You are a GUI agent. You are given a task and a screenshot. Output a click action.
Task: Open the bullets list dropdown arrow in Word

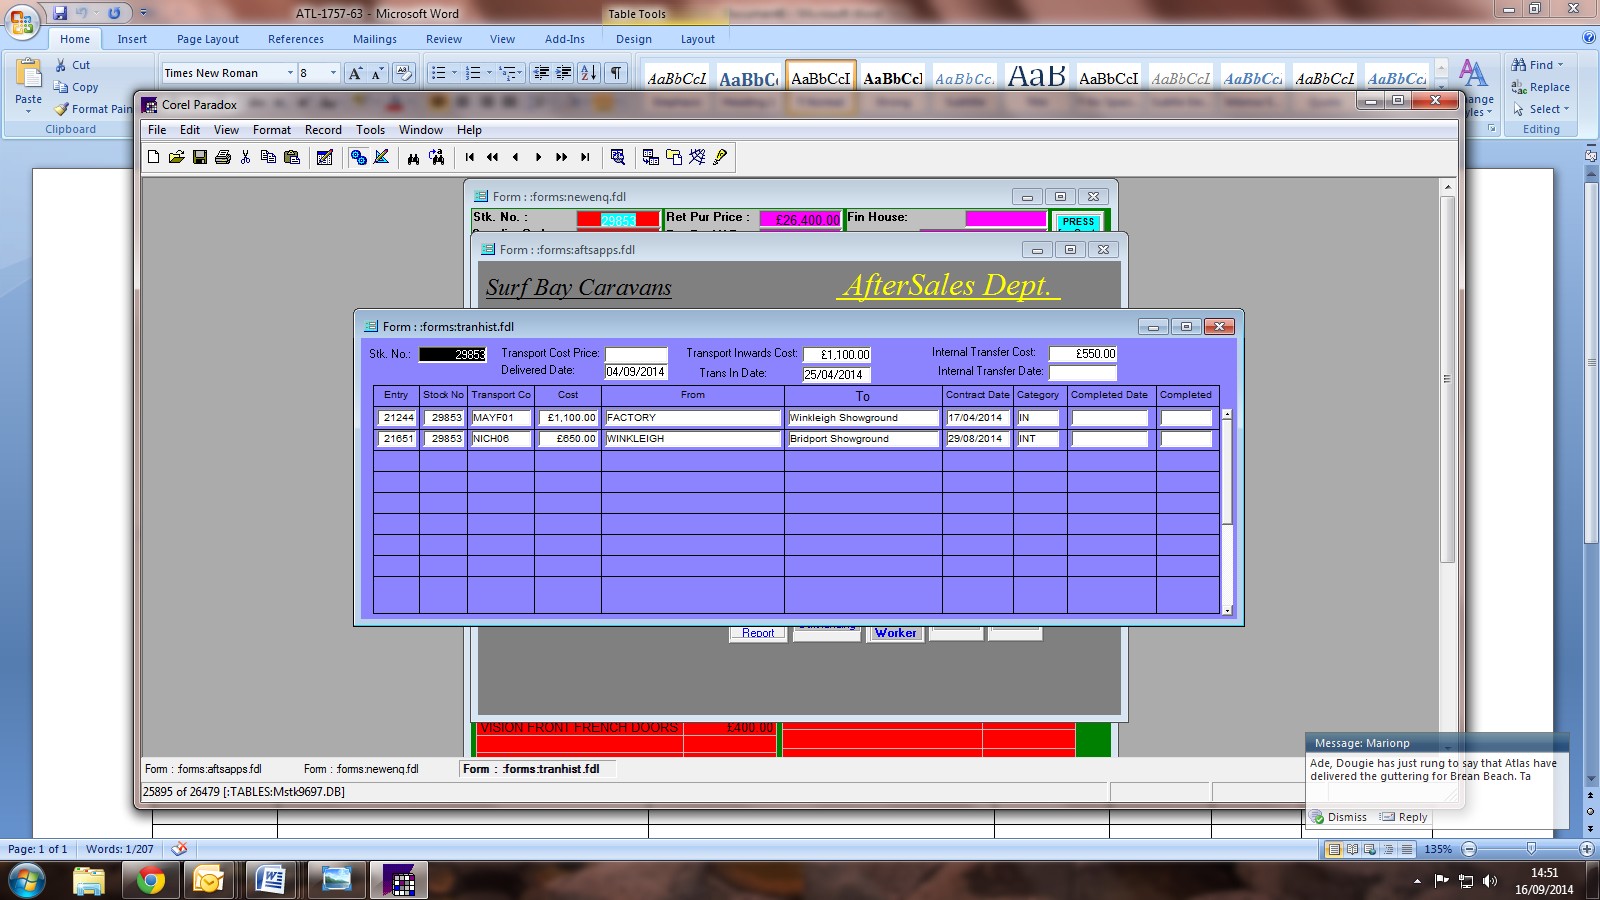(454, 73)
